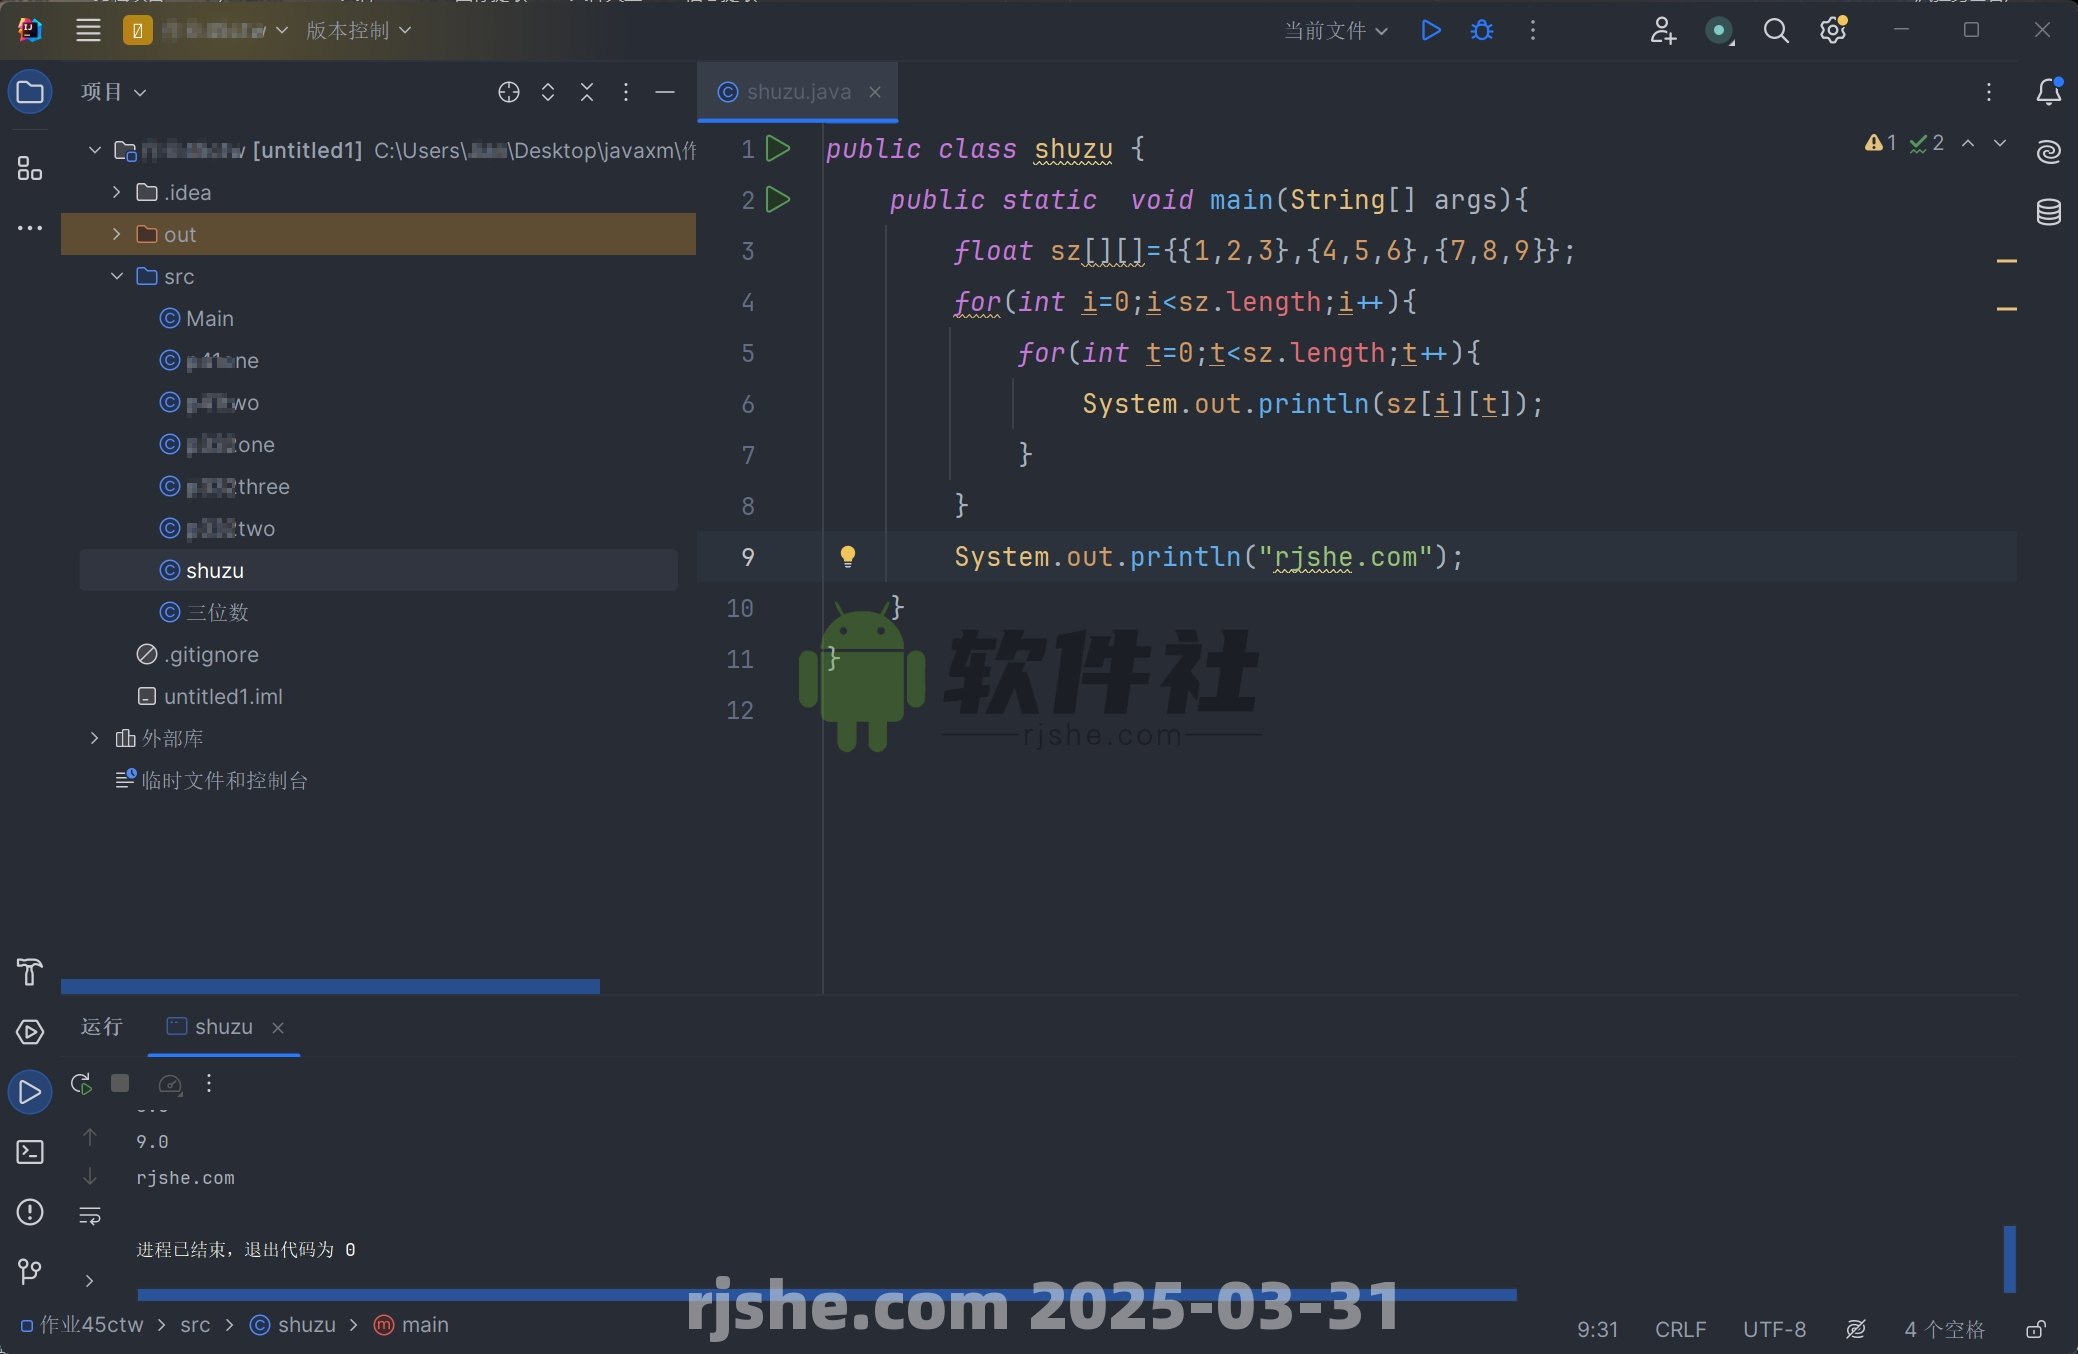This screenshot has height=1354, width=2078.
Task: Open IDE settings gear icon
Action: [x=1833, y=30]
